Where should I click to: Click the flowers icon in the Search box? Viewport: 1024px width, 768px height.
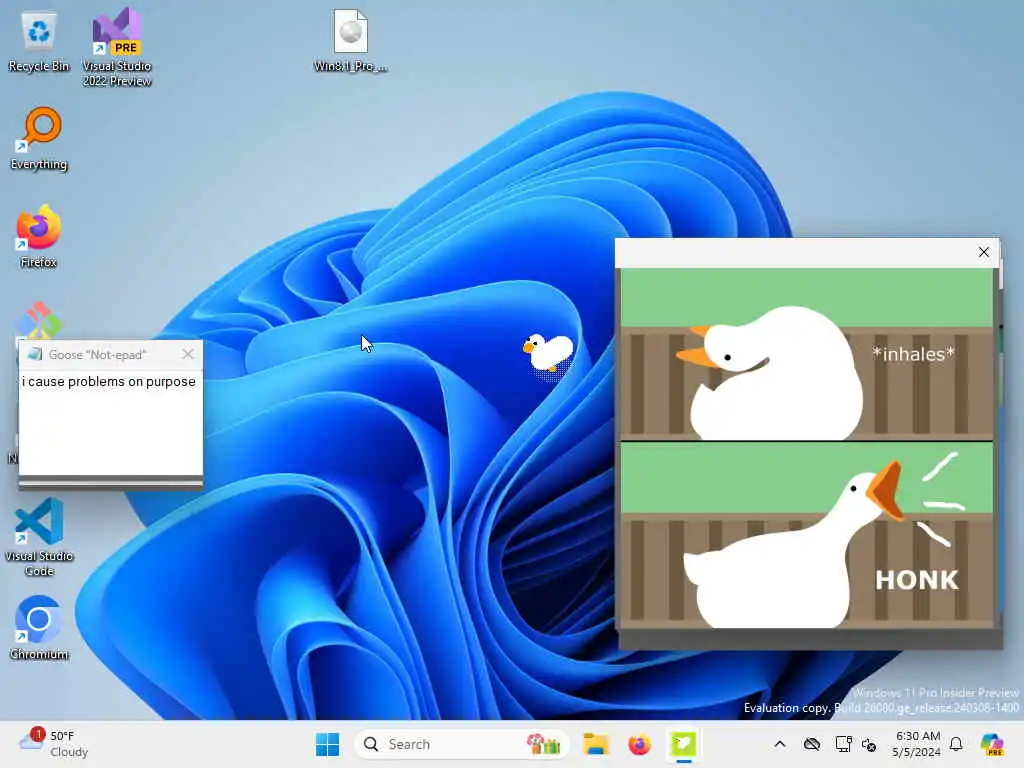(x=544, y=744)
